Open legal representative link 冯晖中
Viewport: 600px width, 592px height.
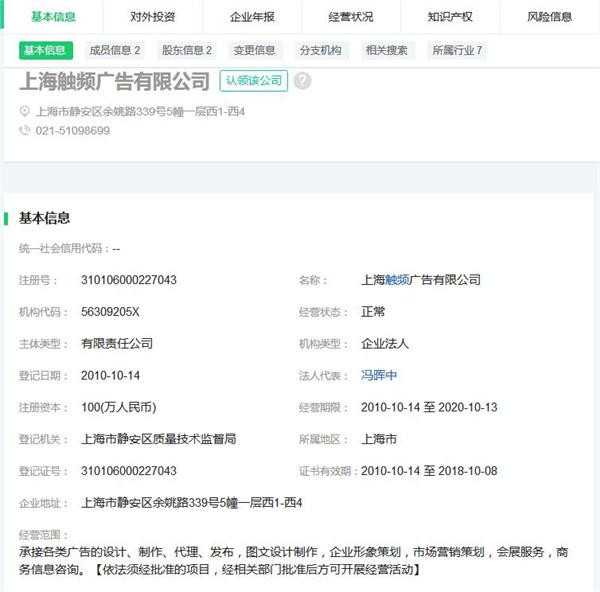(379, 375)
